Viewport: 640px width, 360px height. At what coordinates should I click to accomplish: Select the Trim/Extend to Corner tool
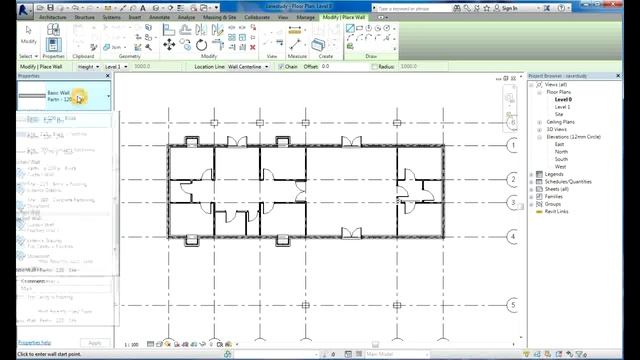point(218,44)
